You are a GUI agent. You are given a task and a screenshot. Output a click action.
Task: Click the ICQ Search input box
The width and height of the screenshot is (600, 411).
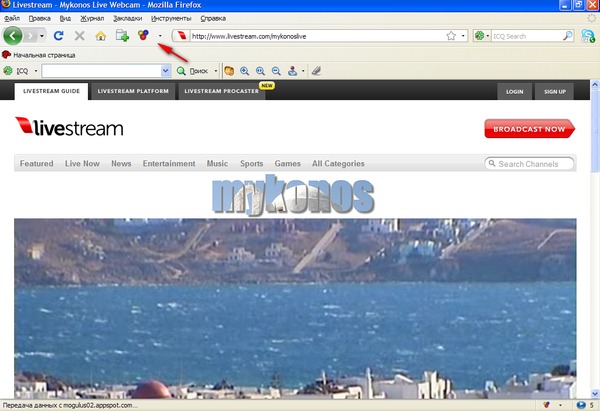click(527, 36)
